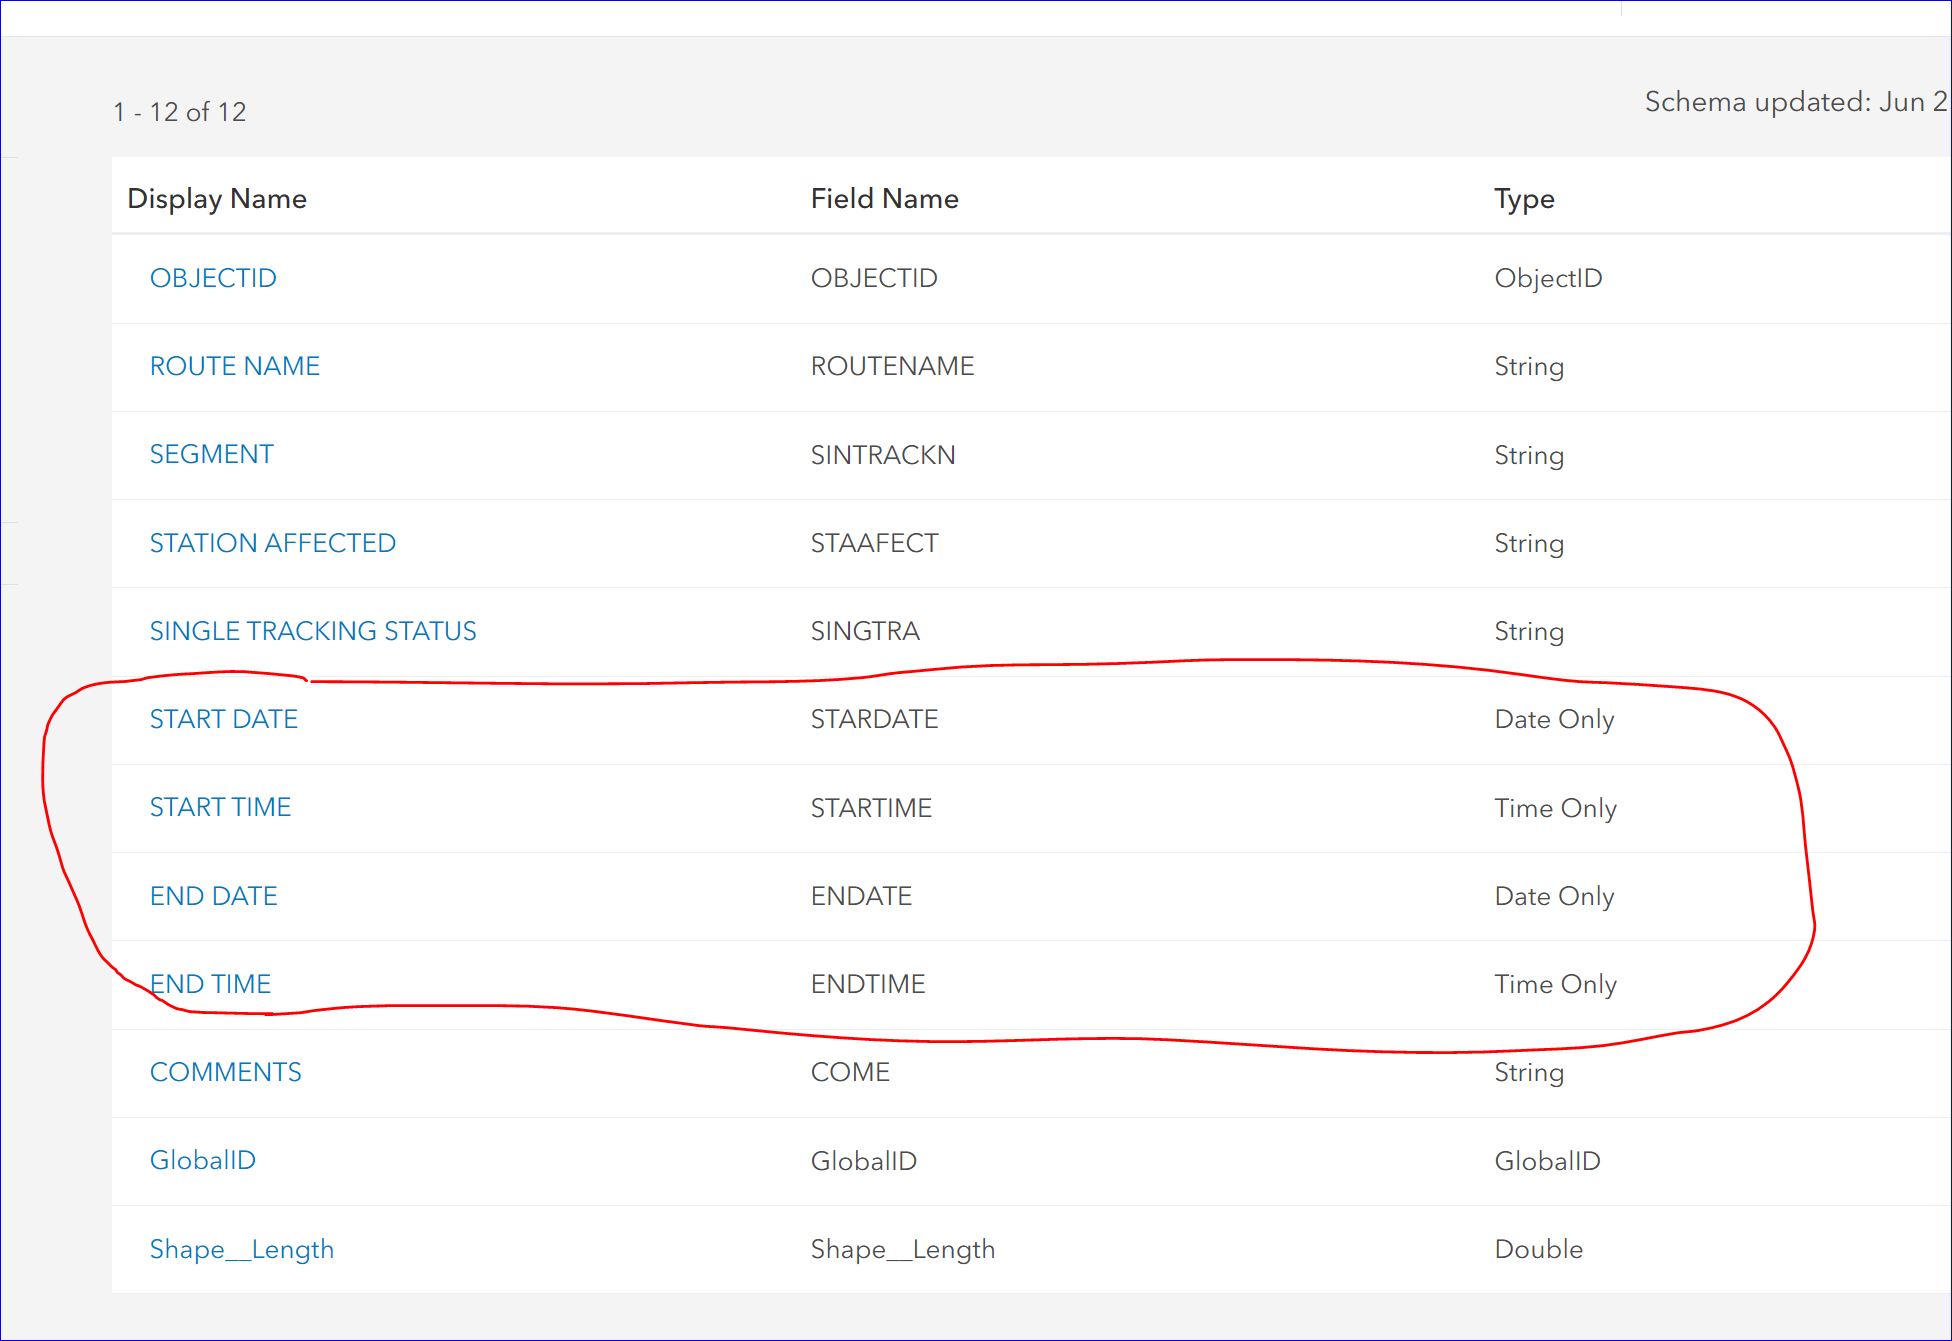Viewport: 1952px width, 1341px height.
Task: Select the STATION AFFECTED field
Action: pyautogui.click(x=272, y=542)
